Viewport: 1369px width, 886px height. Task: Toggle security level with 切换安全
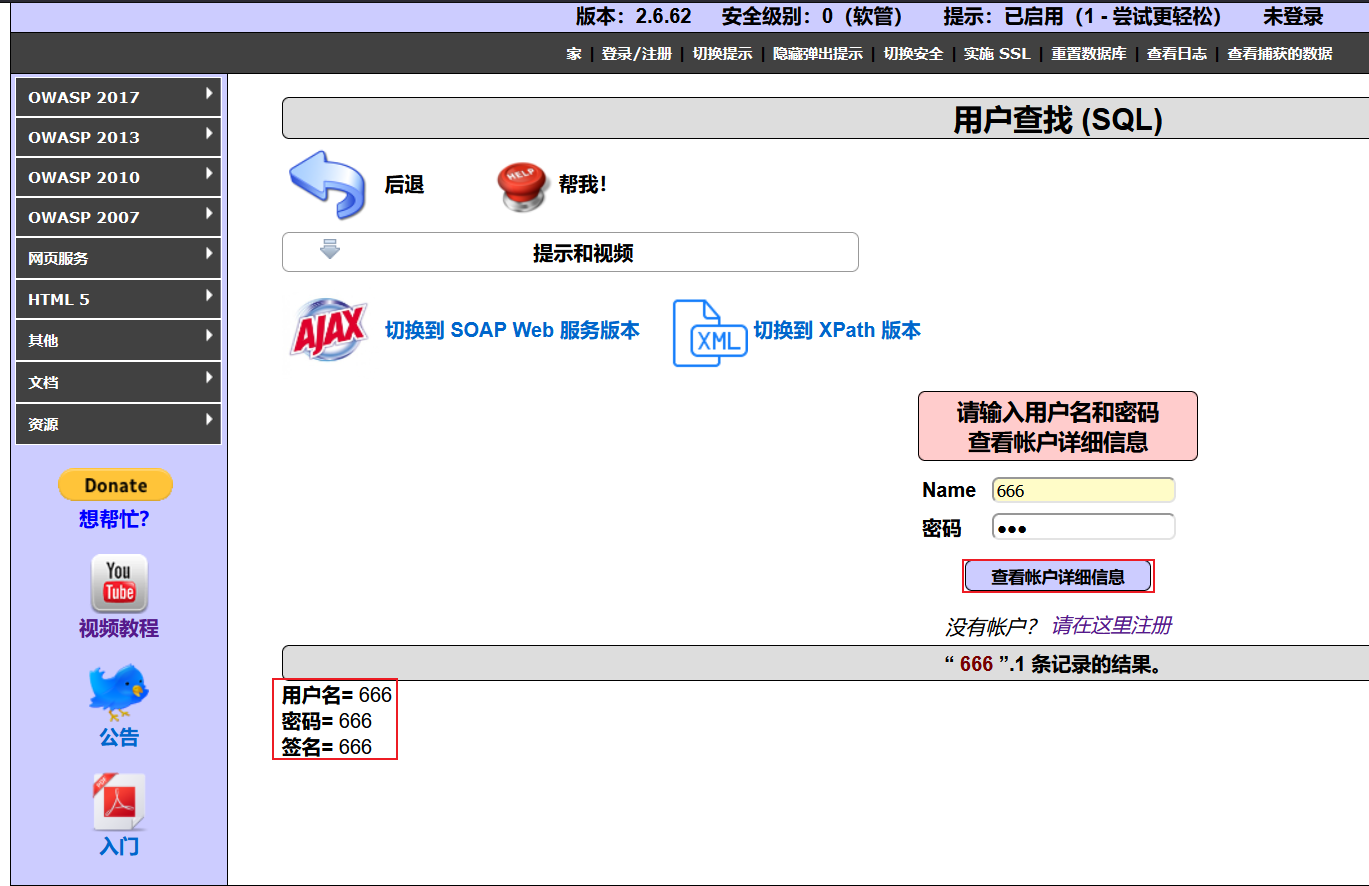coord(913,54)
